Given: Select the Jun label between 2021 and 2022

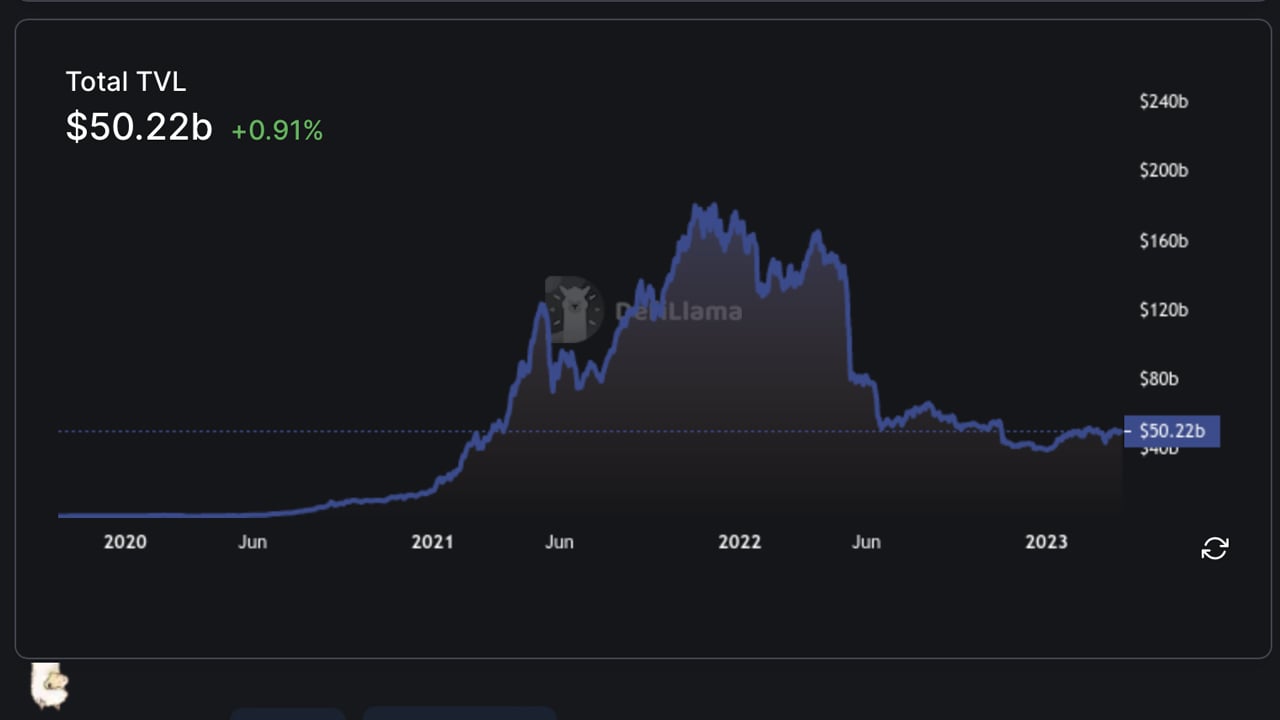Looking at the screenshot, I should tap(559, 542).
